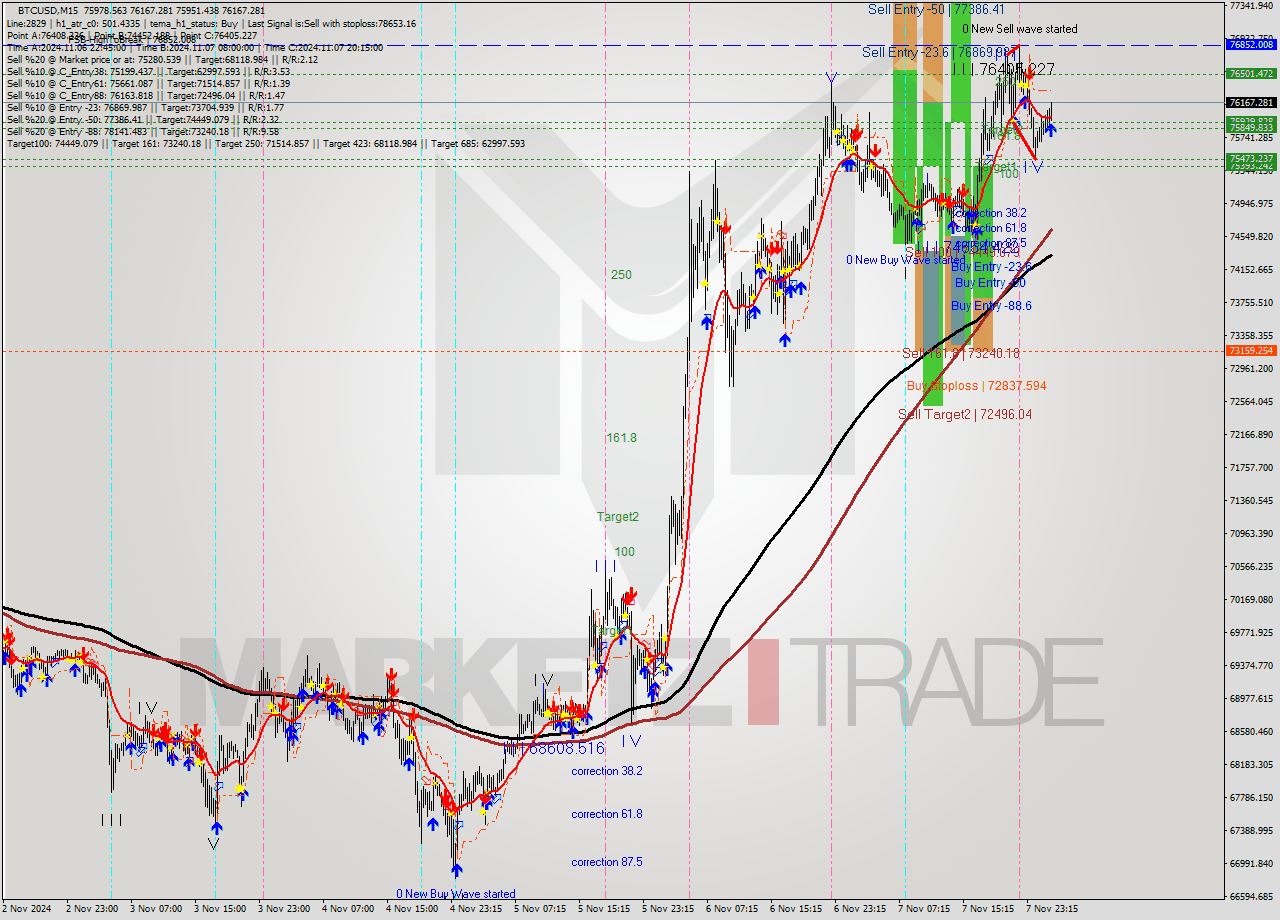Click the '7 Nov 15:15' time label

[x=988, y=910]
